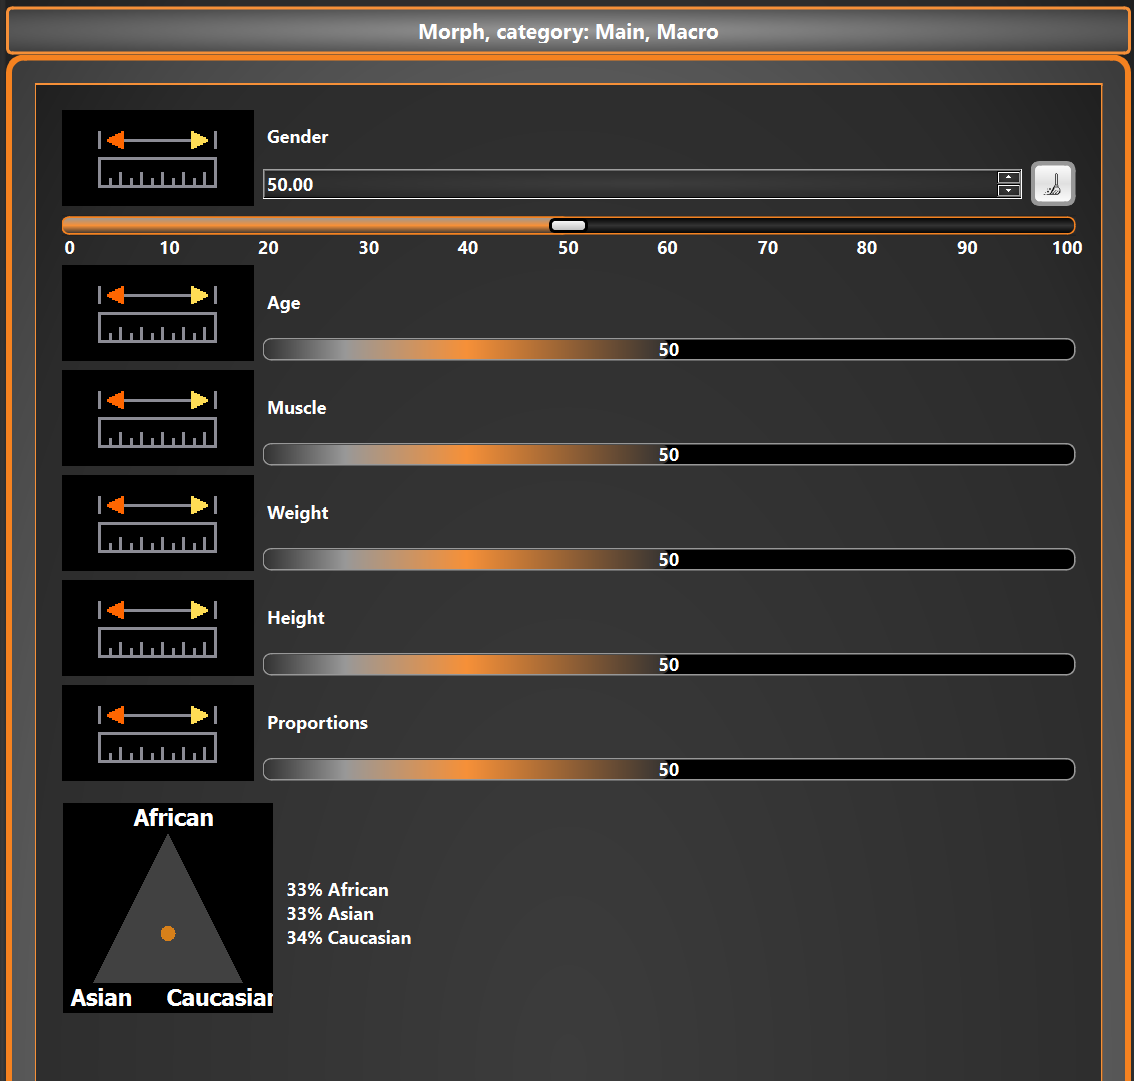This screenshot has width=1134, height=1081.
Task: Click the 80 mark on Gender scale
Action: tap(866, 248)
